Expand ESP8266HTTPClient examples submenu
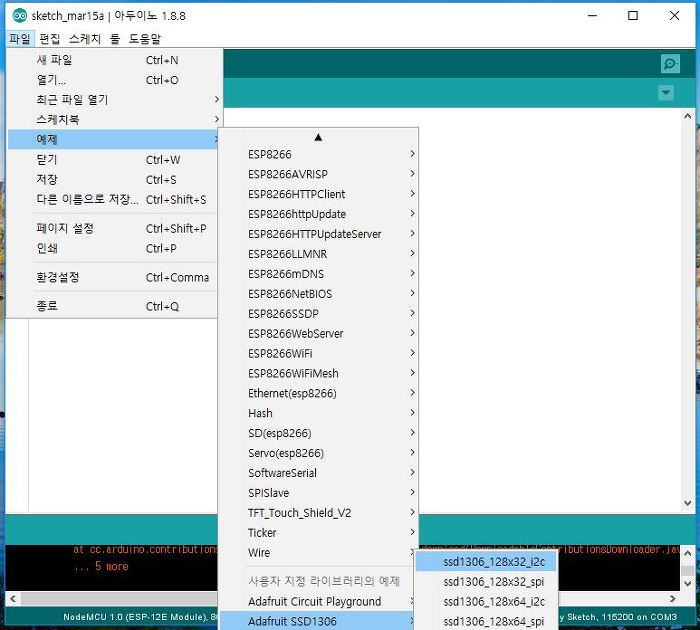Screen dimensions: 700x630 point(318,194)
